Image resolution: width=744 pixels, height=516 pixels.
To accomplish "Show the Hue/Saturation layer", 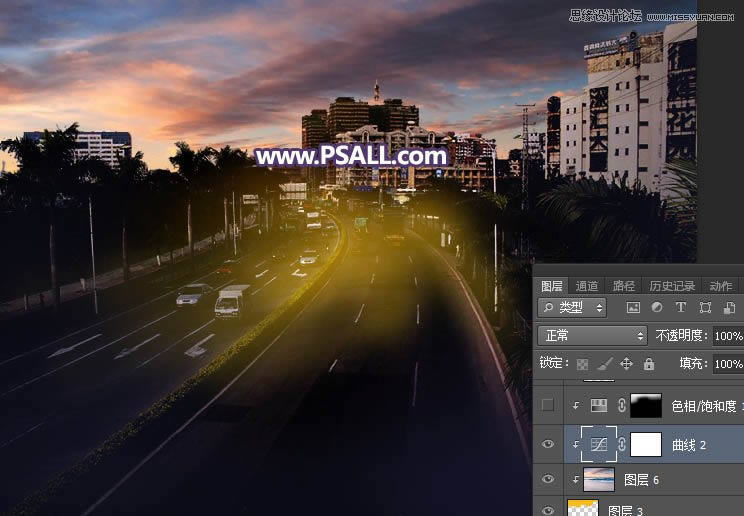I will (547, 406).
